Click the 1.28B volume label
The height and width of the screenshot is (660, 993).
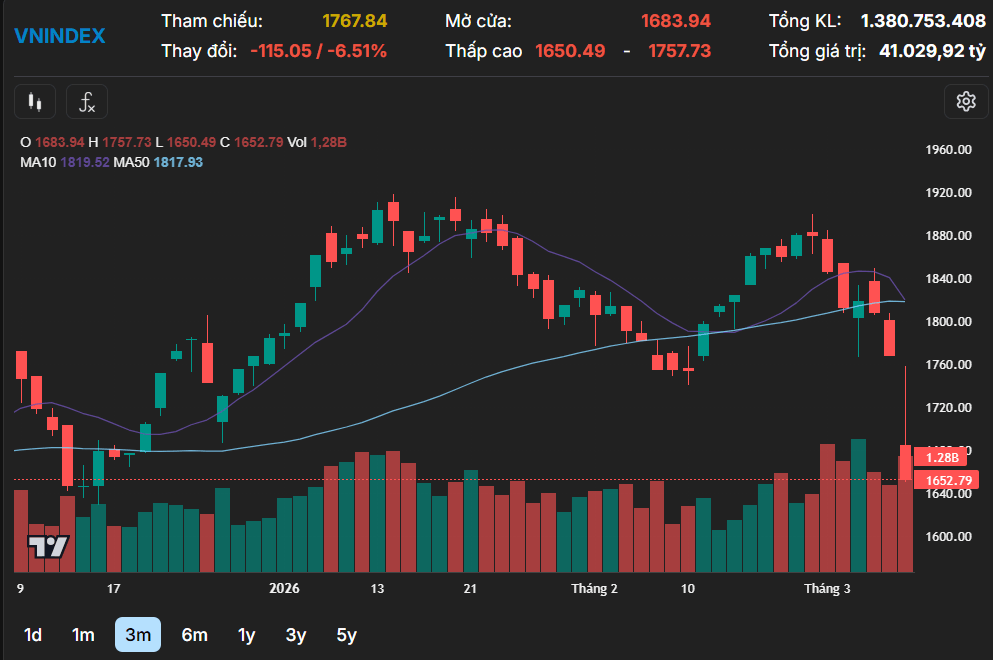941,457
